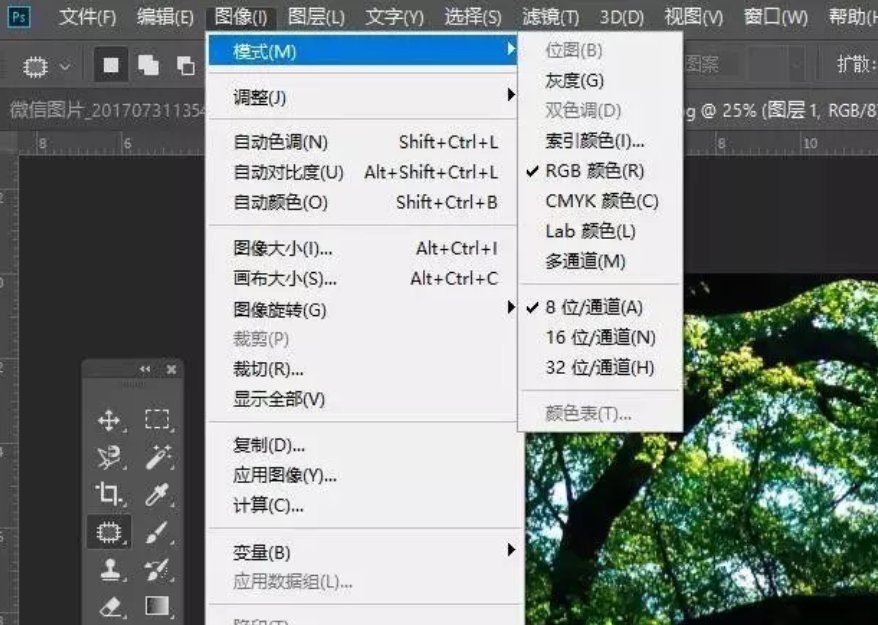Enable Add to selection mode
878x625 pixels.
tap(148, 65)
